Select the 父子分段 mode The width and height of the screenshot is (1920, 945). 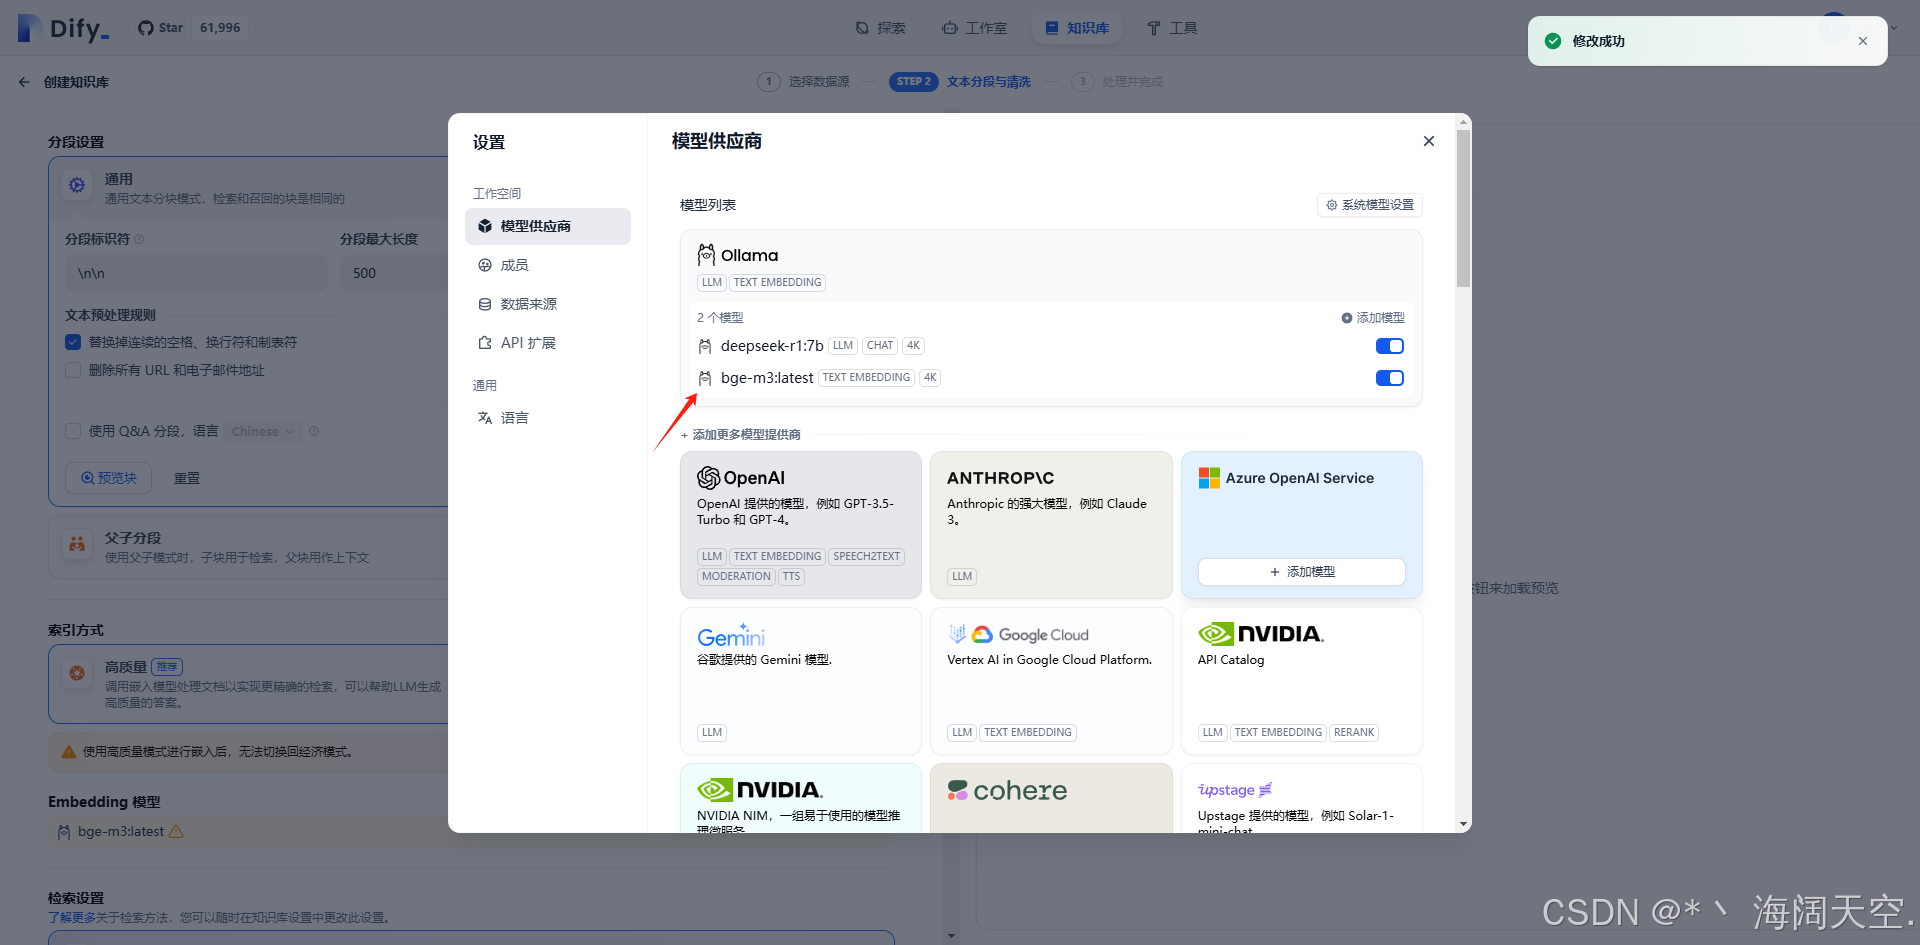coord(250,546)
